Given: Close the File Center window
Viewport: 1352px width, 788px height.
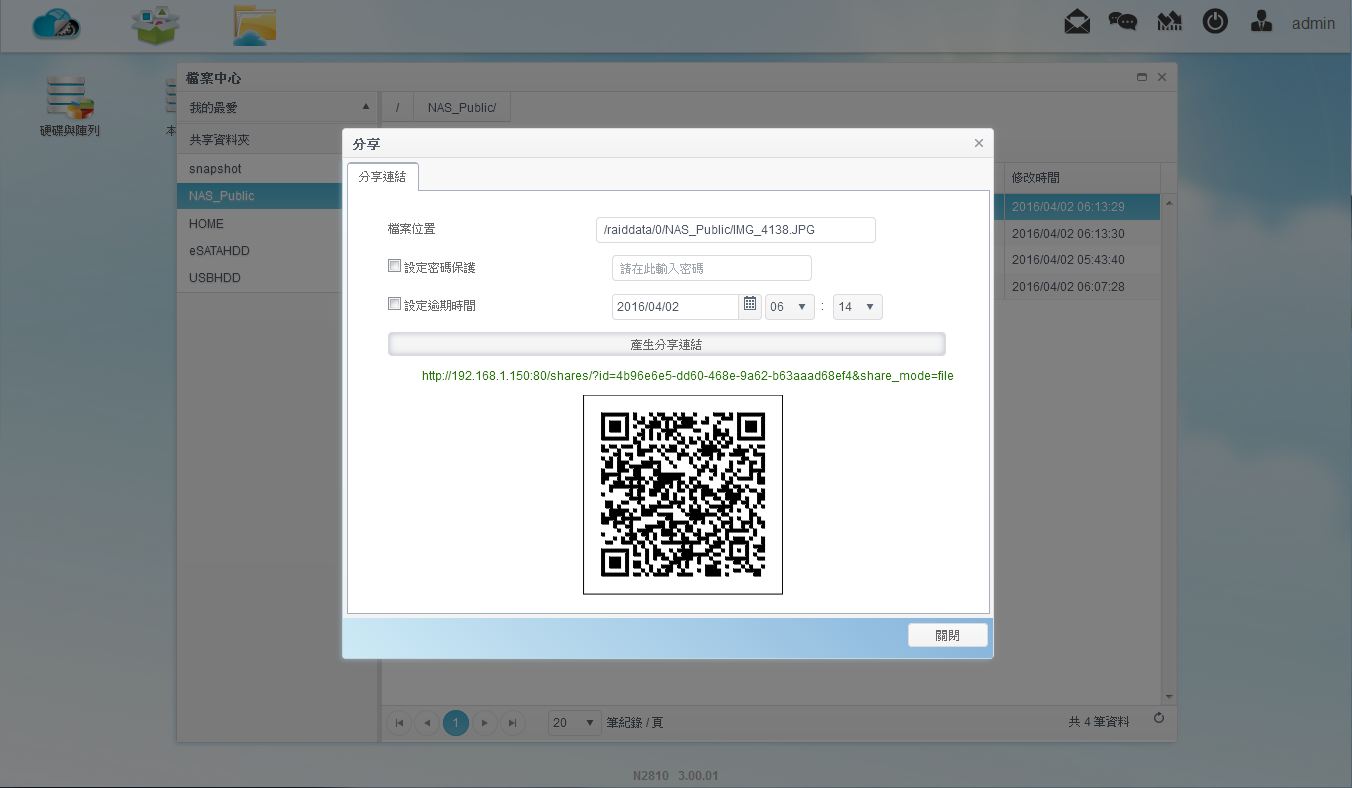Looking at the screenshot, I should pyautogui.click(x=1162, y=77).
